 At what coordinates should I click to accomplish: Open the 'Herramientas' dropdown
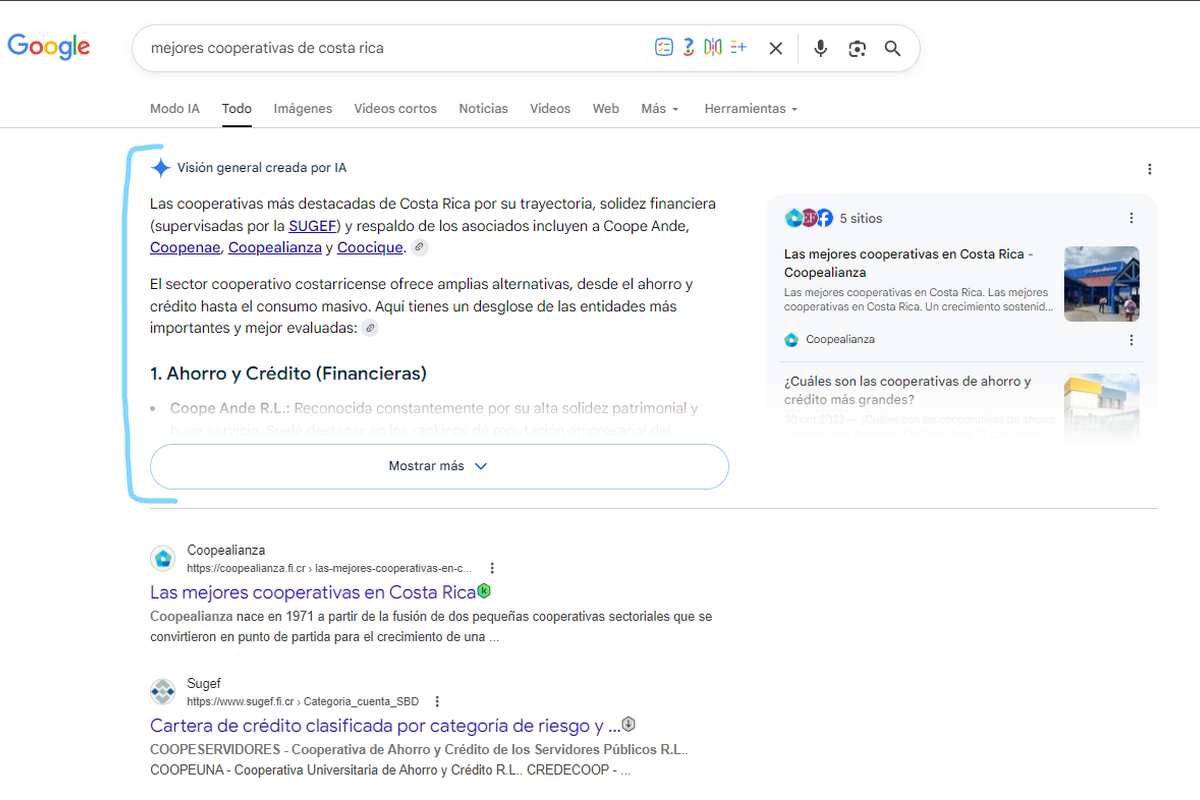pyautogui.click(x=751, y=108)
